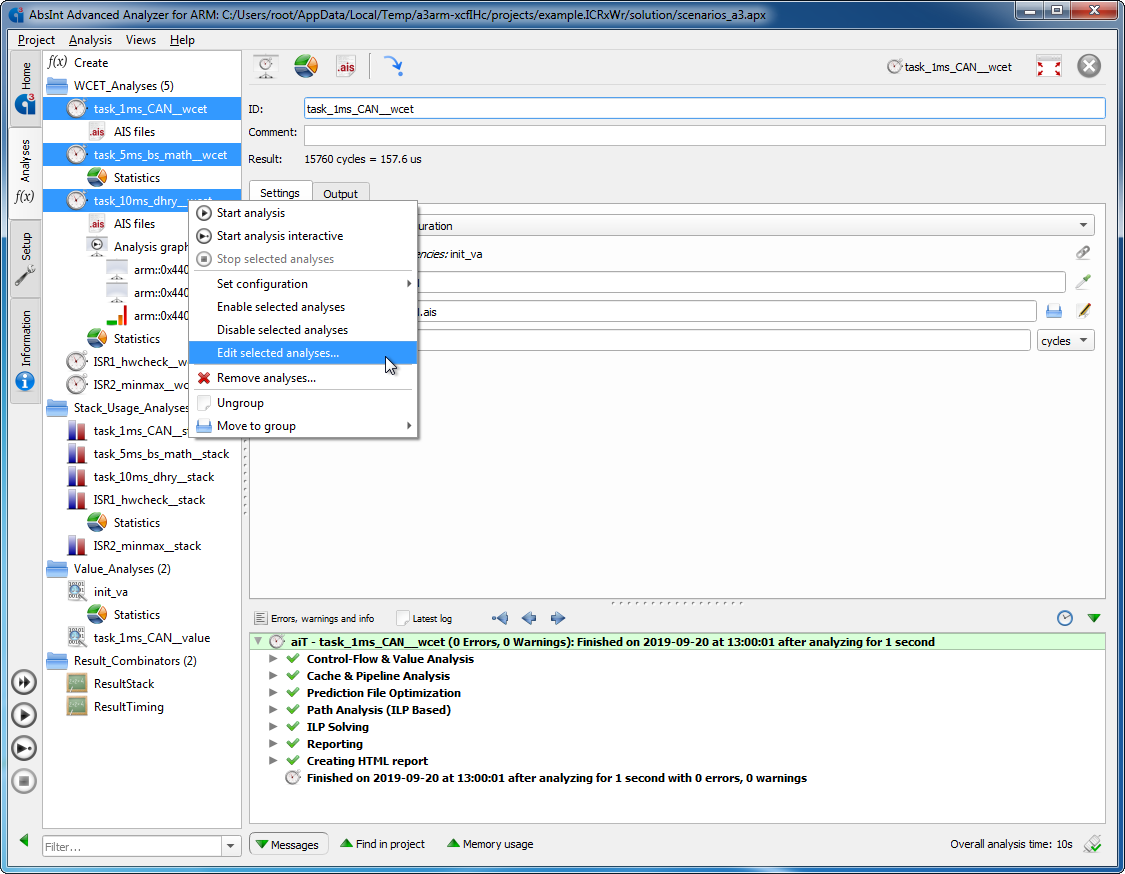
Task: Choose Start analysis from context menu
Action: (x=303, y=213)
